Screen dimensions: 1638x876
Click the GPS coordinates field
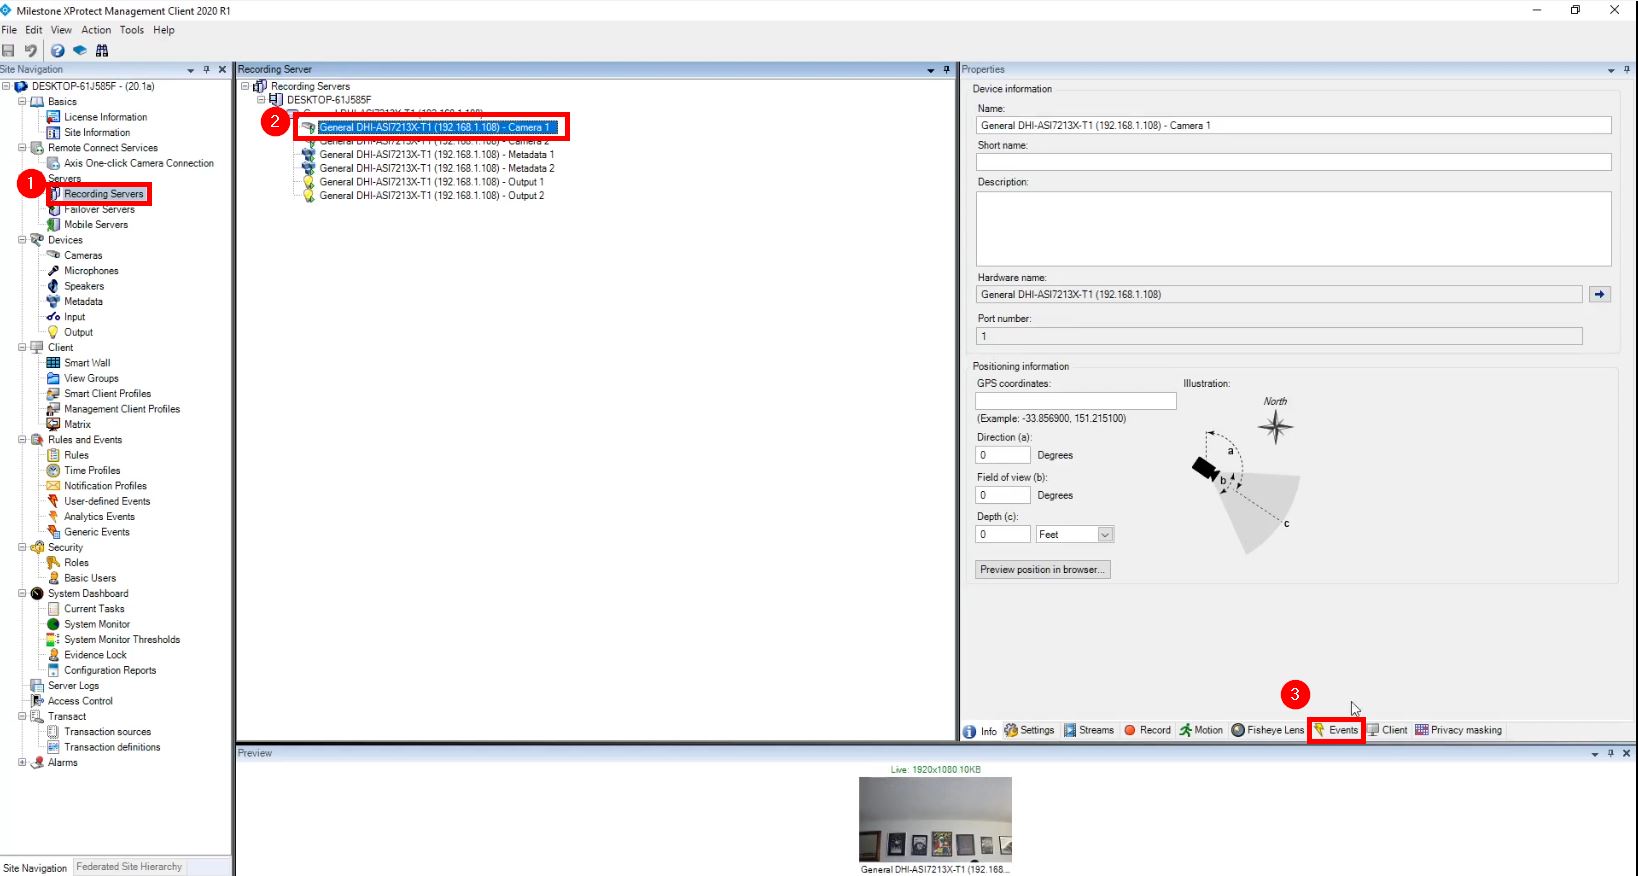click(x=1076, y=401)
